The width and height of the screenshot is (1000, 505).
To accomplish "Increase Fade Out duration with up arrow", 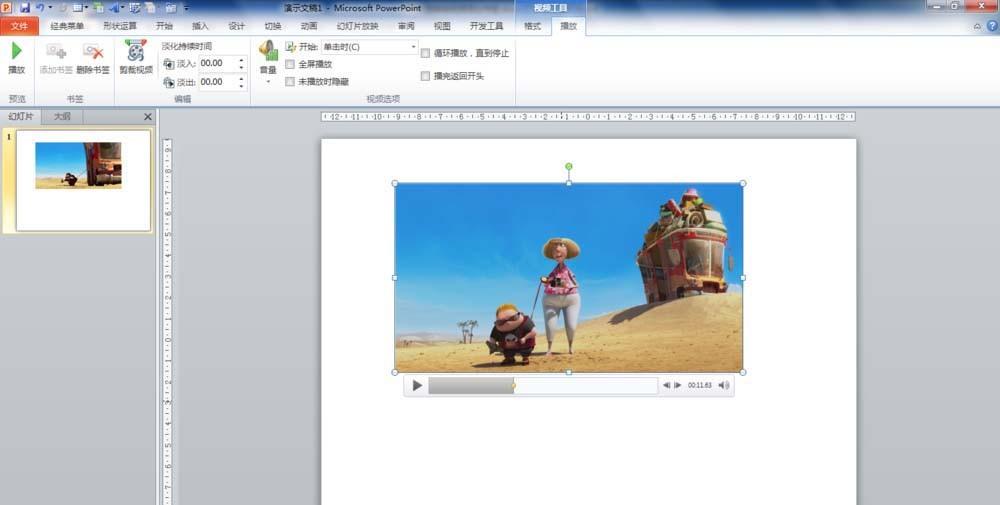I will [x=241, y=78].
